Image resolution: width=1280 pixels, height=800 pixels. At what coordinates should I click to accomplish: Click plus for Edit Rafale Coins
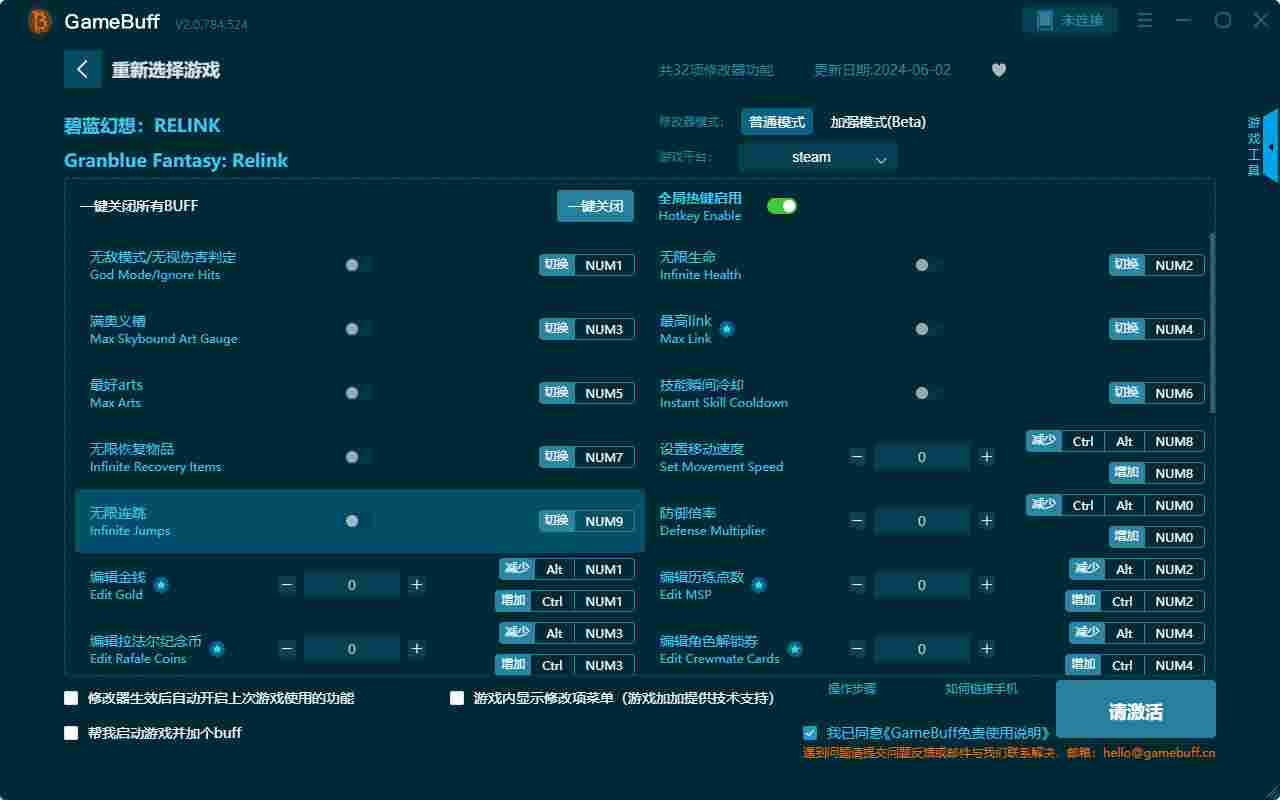click(417, 649)
